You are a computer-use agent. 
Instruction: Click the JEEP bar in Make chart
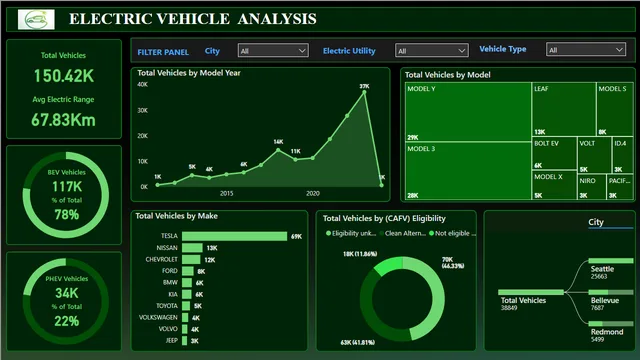coord(184,340)
